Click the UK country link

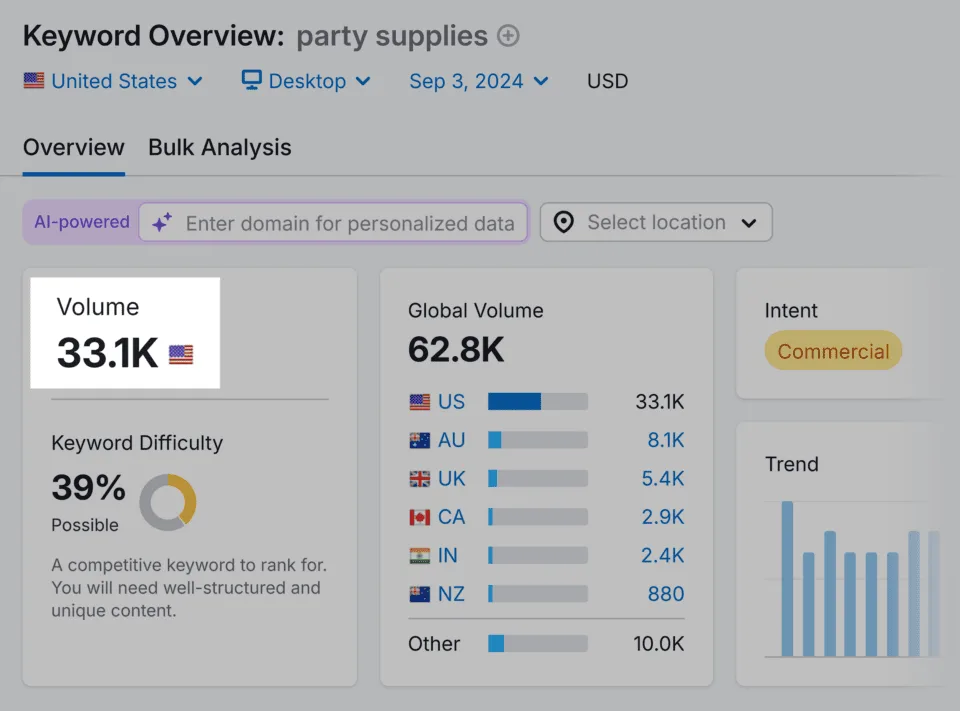click(451, 478)
